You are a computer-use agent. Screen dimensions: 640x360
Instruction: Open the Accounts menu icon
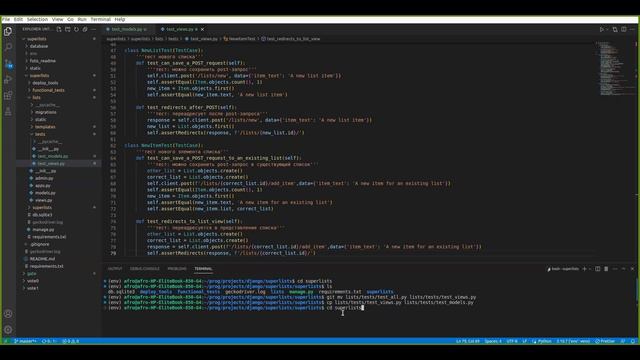(8, 314)
